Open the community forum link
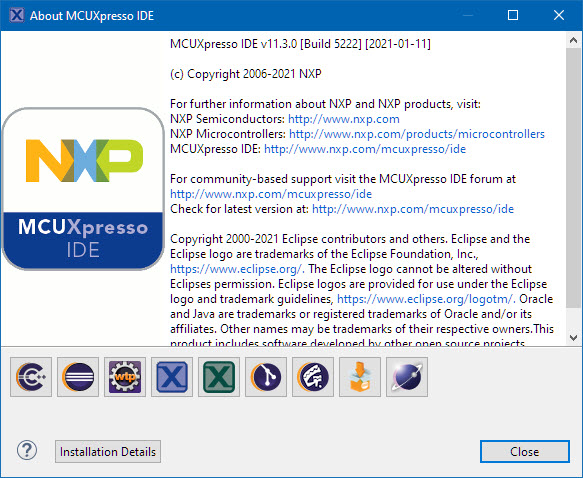This screenshot has width=583, height=478. 271,194
